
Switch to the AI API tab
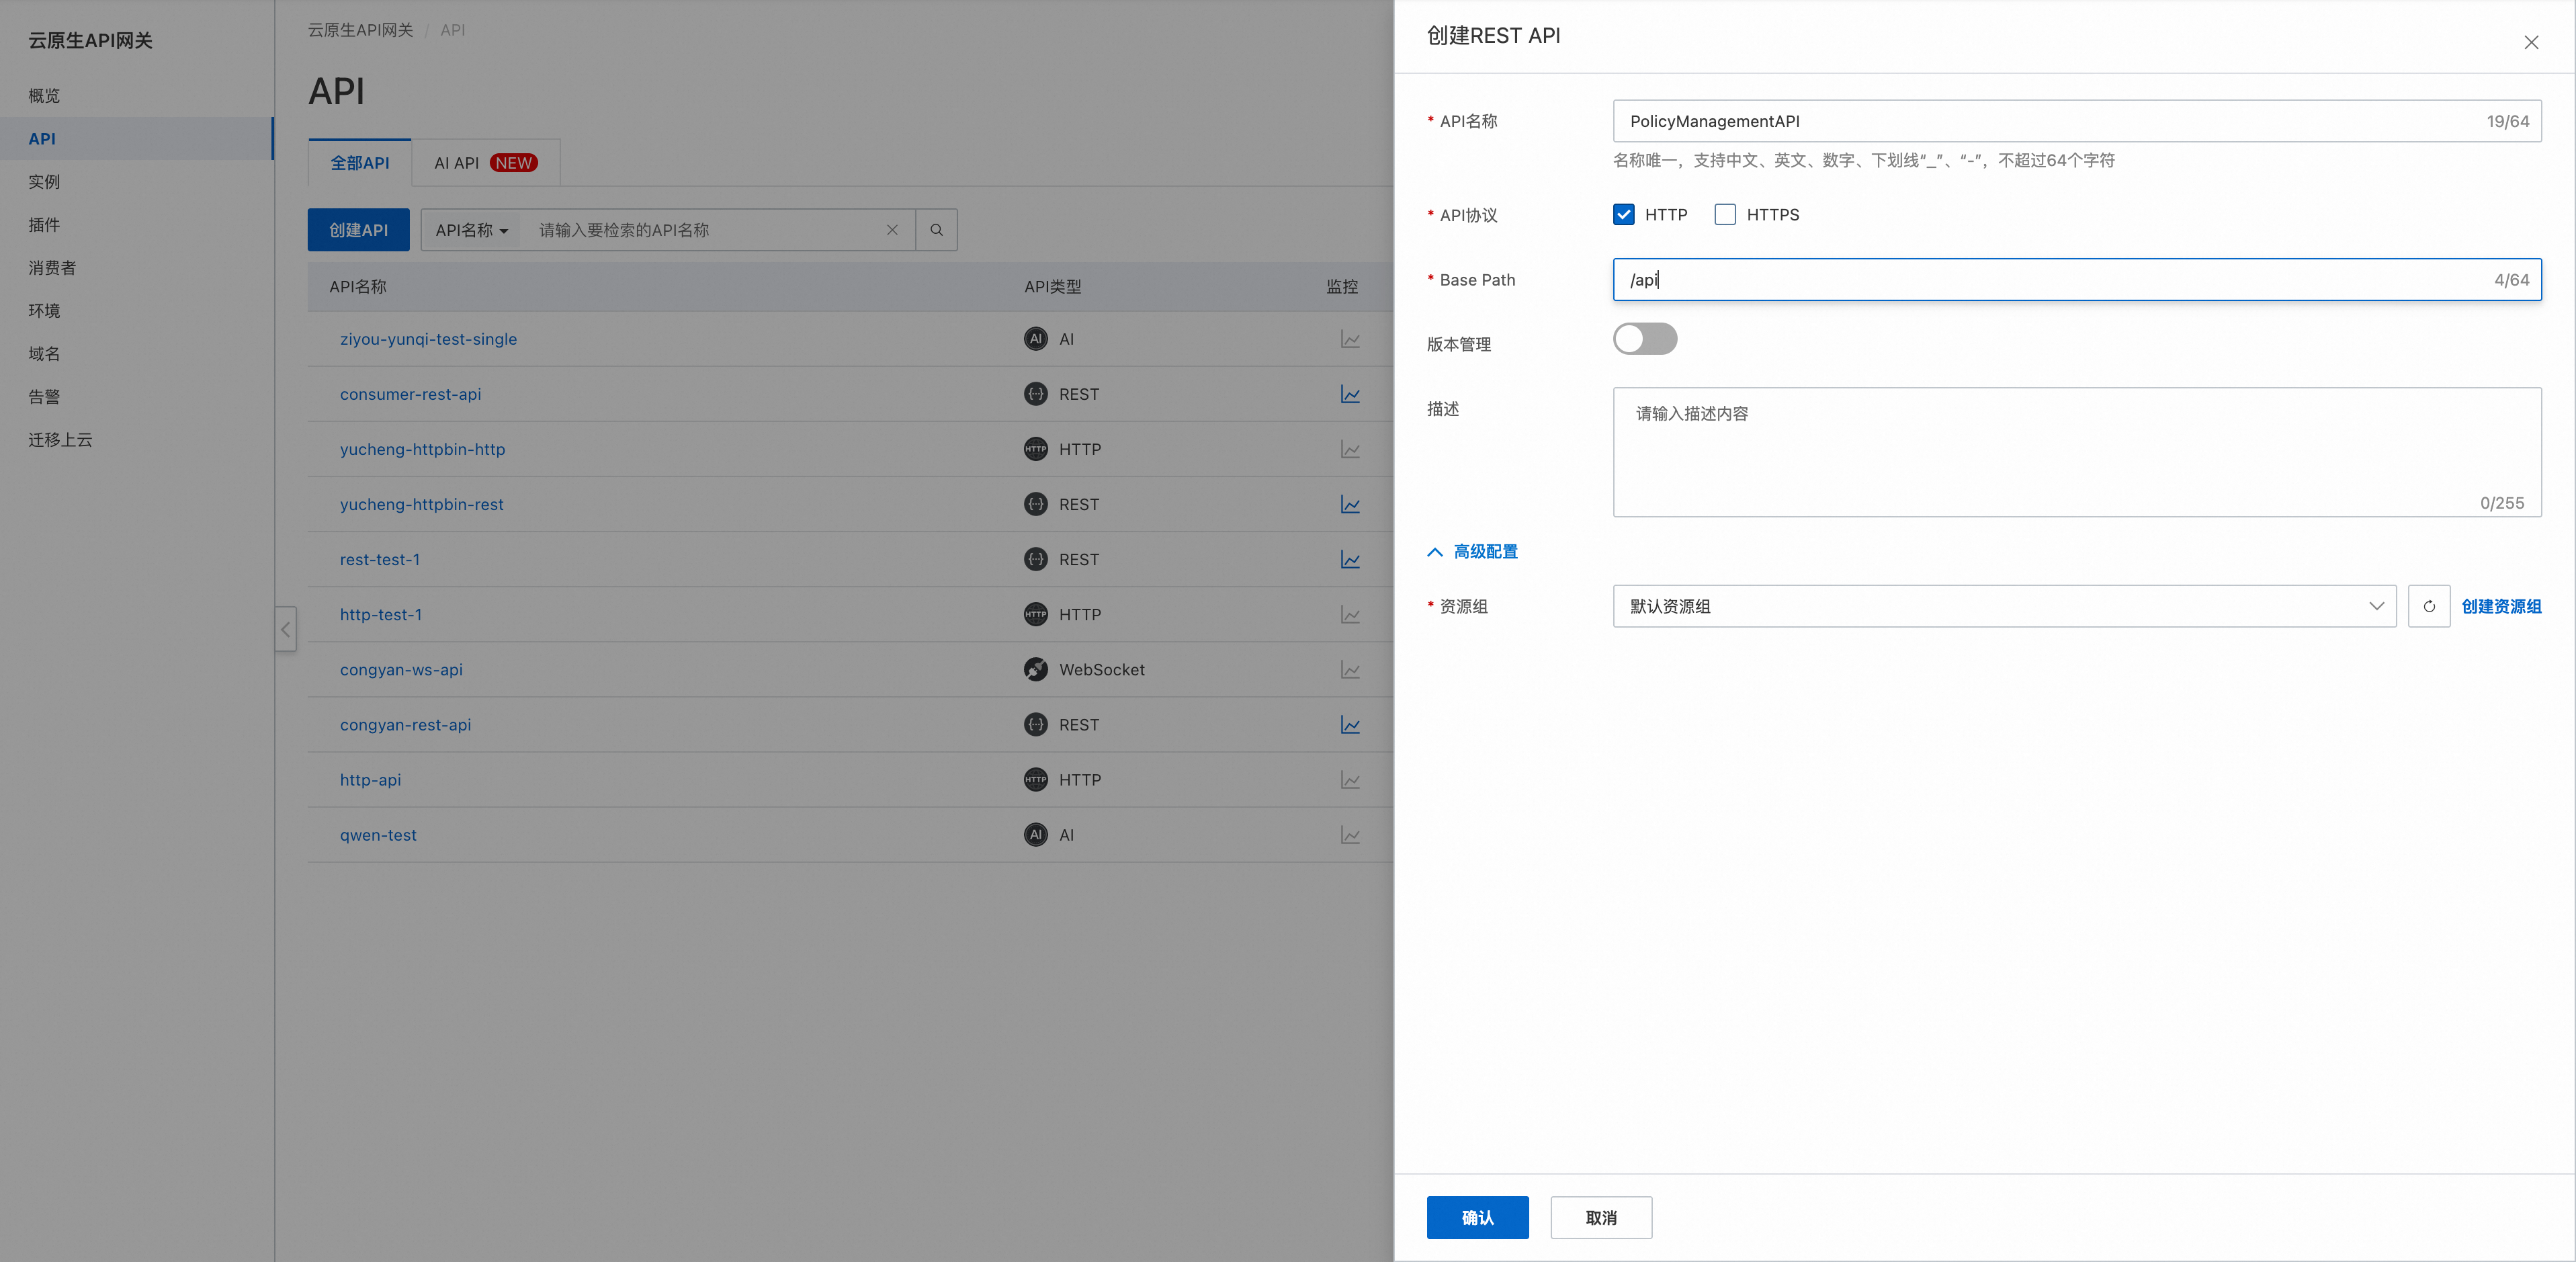point(485,163)
